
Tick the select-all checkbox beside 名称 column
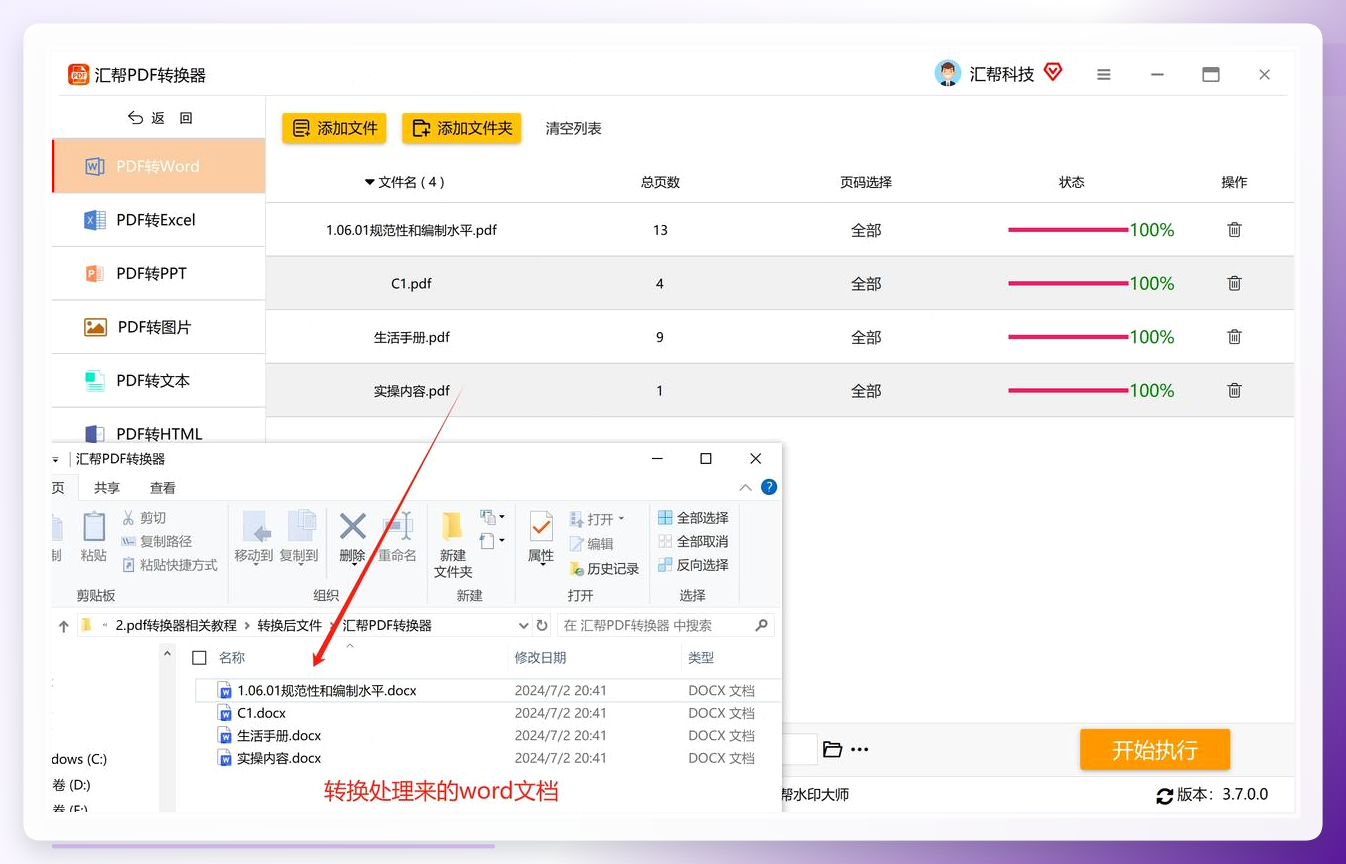(199, 658)
